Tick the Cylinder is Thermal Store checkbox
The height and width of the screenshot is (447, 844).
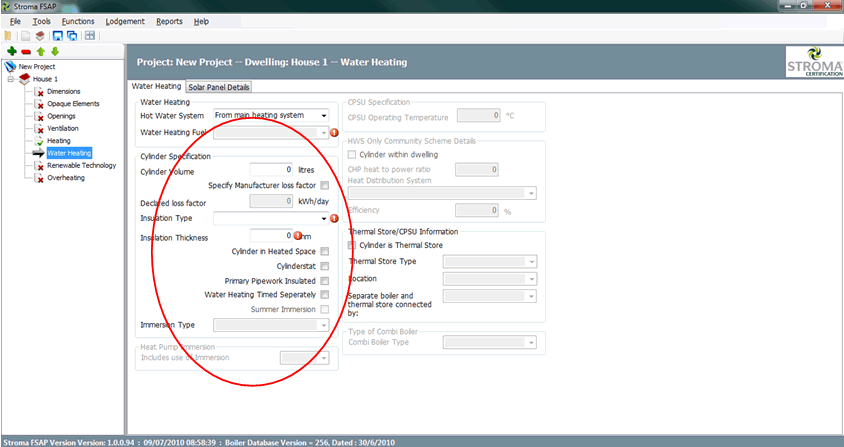coord(352,245)
